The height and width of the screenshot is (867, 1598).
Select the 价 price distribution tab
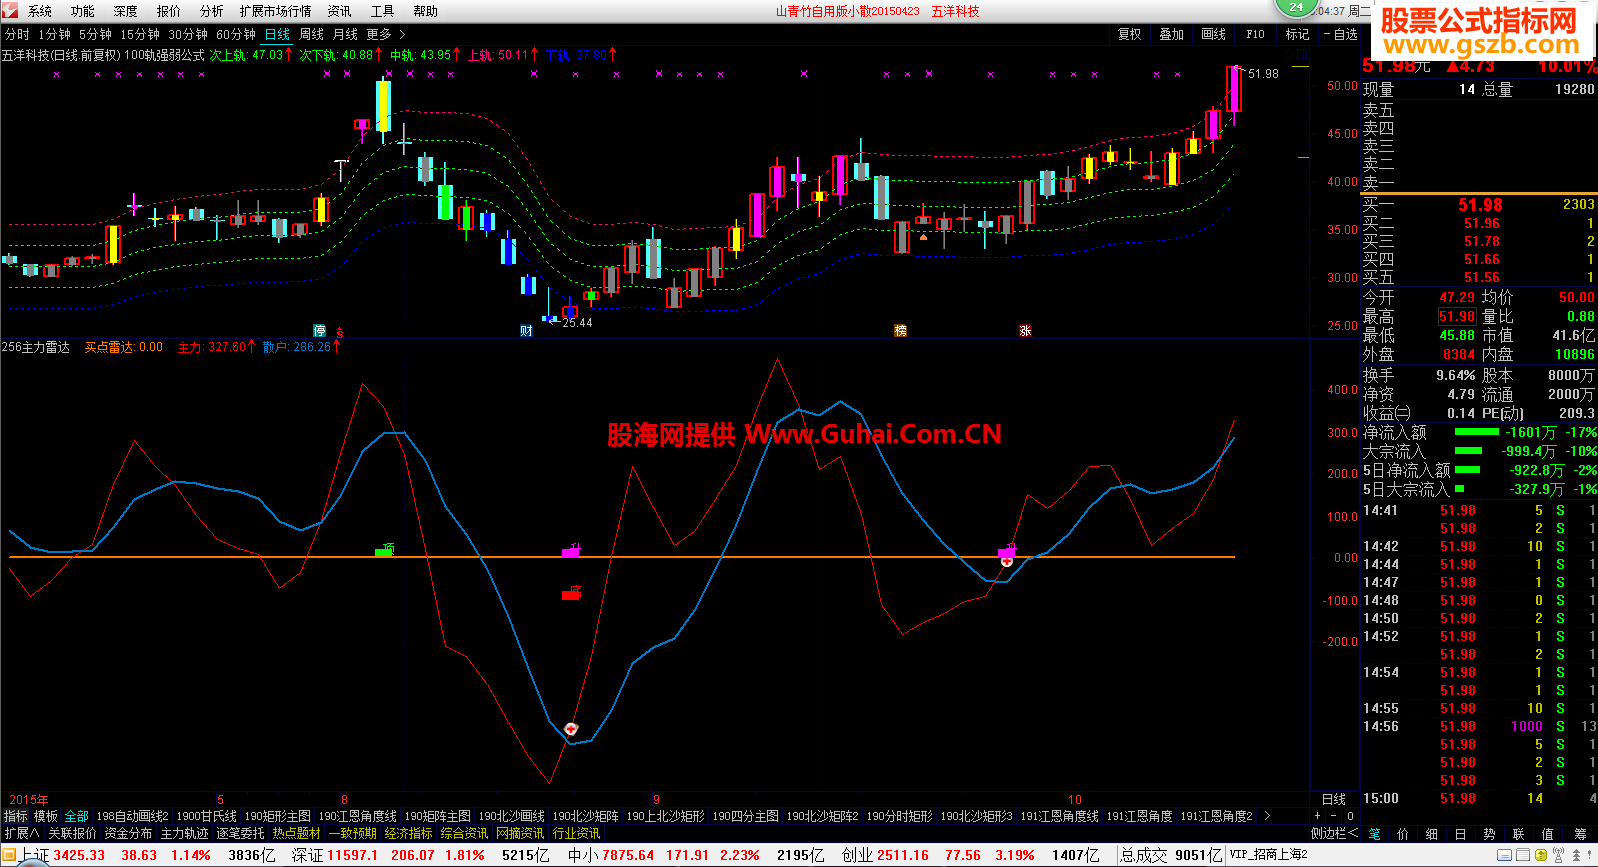pos(1403,833)
